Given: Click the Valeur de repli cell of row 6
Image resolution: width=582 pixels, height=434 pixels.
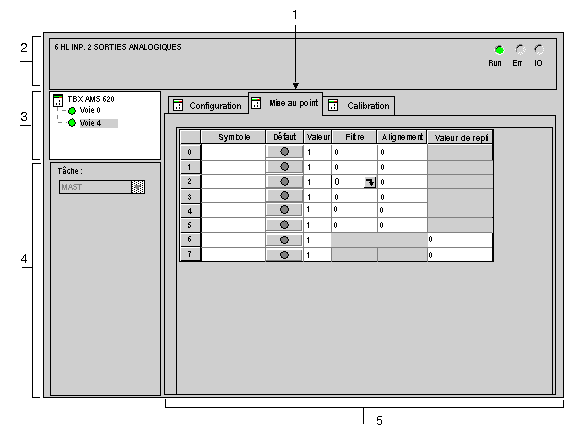Looking at the screenshot, I should pyautogui.click(x=460, y=240).
